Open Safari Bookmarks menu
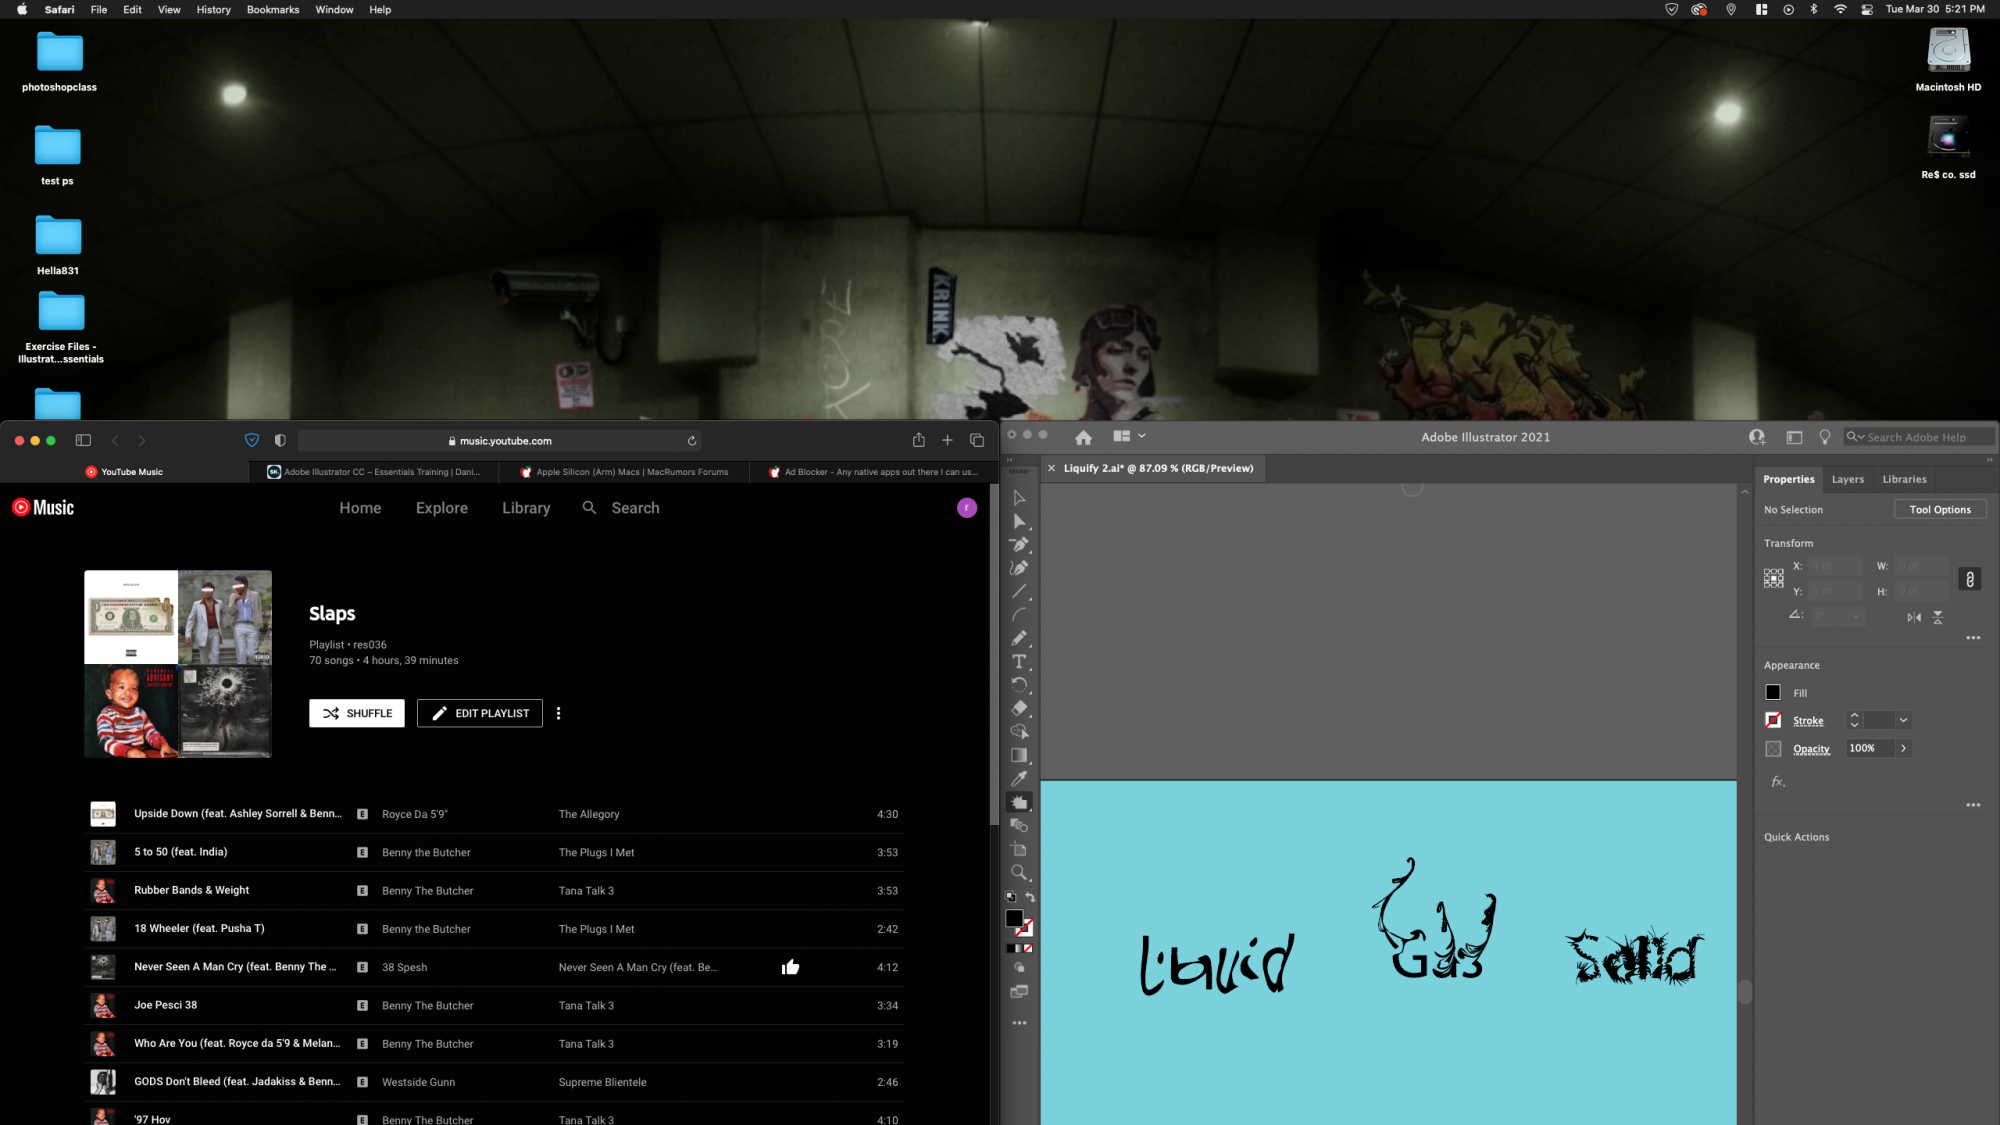Screen dimensions: 2000x1125 click(273, 9)
